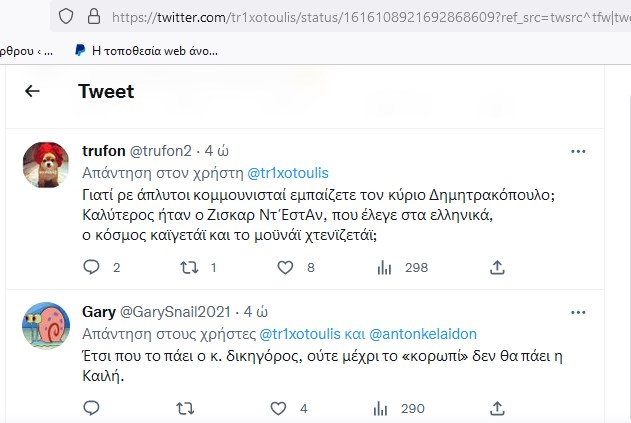Open @tr1xotoulis mention link in trufon's reply
Screen dimensions: 631x423
tap(288, 173)
